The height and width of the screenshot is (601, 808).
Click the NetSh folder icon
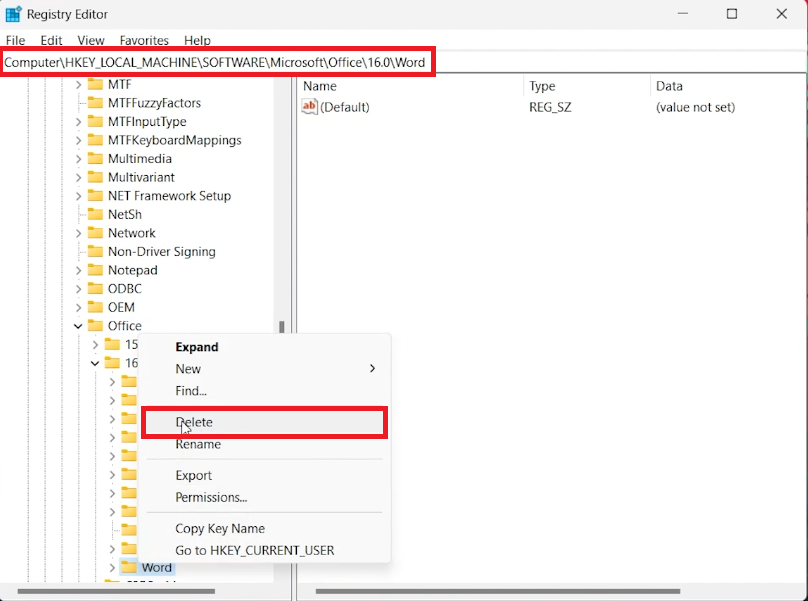(x=95, y=214)
